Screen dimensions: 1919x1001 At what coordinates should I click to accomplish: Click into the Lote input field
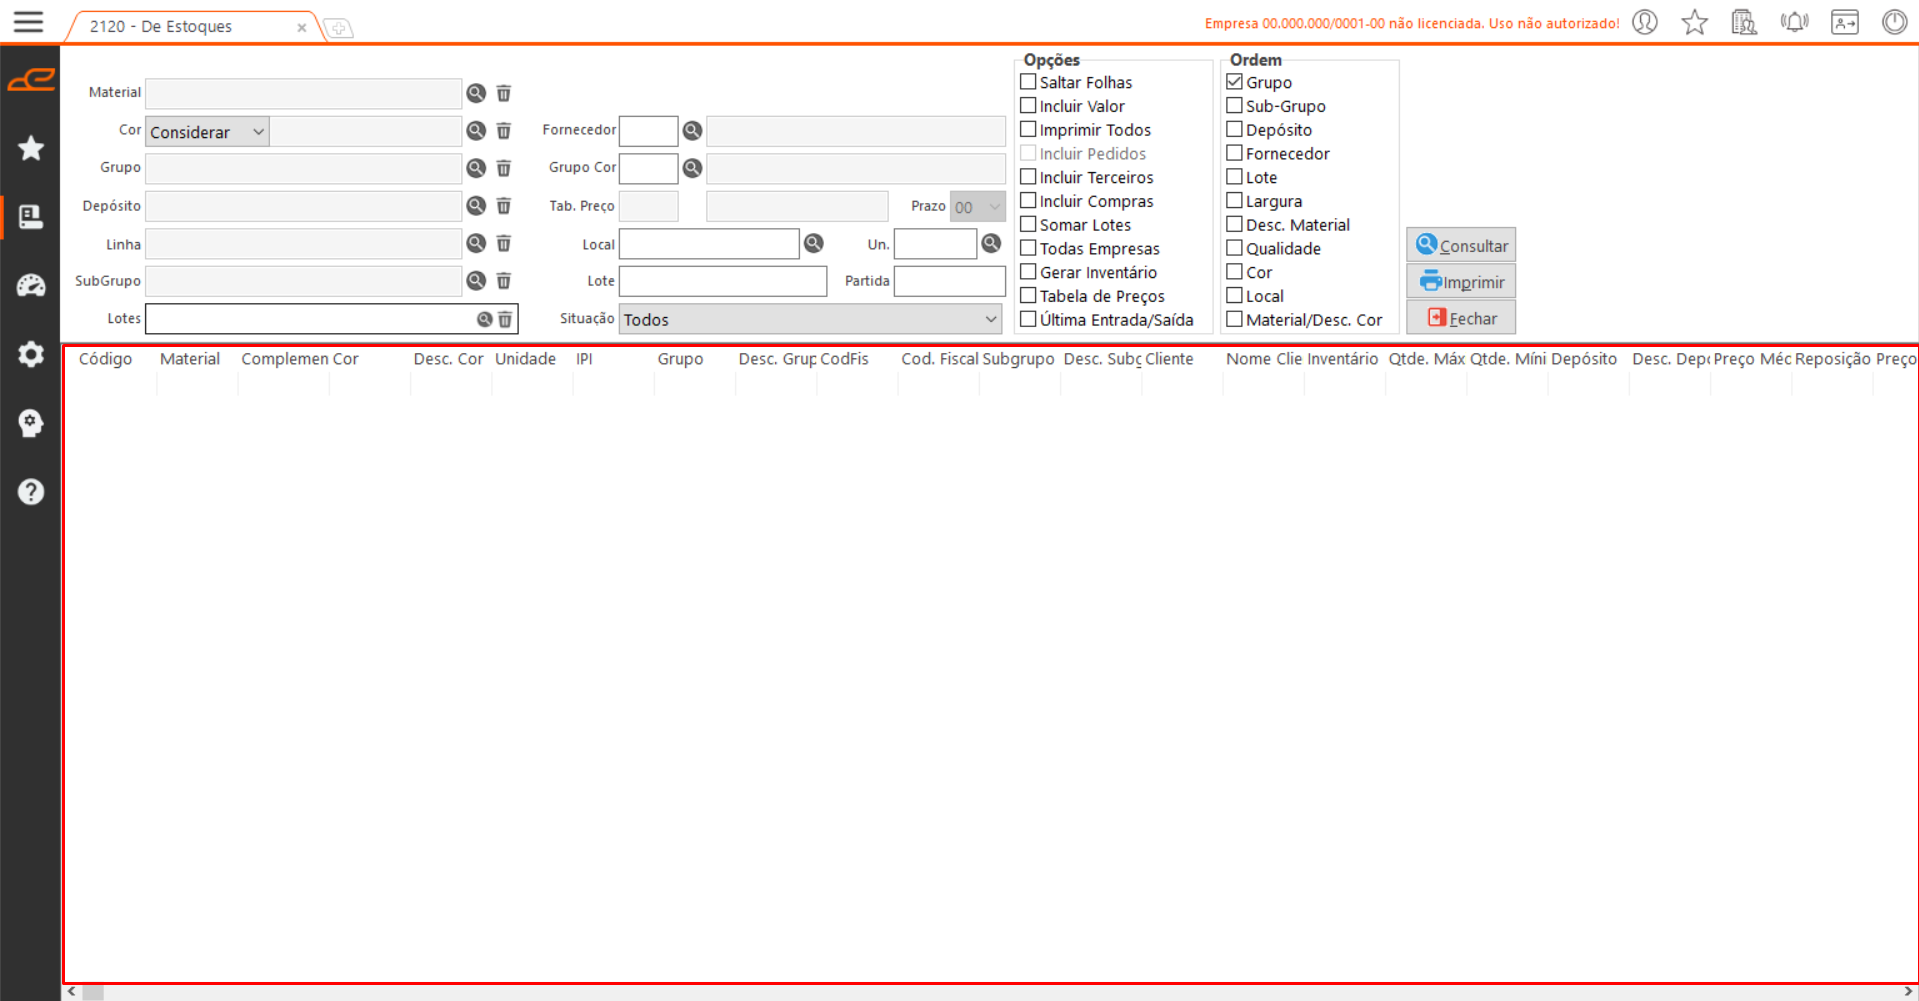722,282
